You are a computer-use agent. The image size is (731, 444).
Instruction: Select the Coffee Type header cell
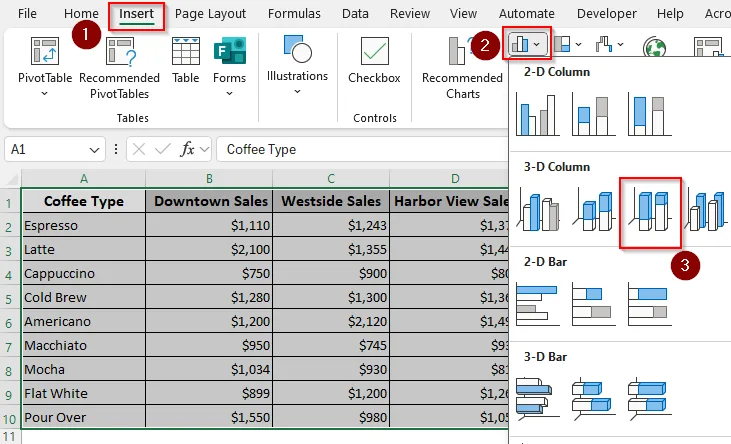pos(84,201)
